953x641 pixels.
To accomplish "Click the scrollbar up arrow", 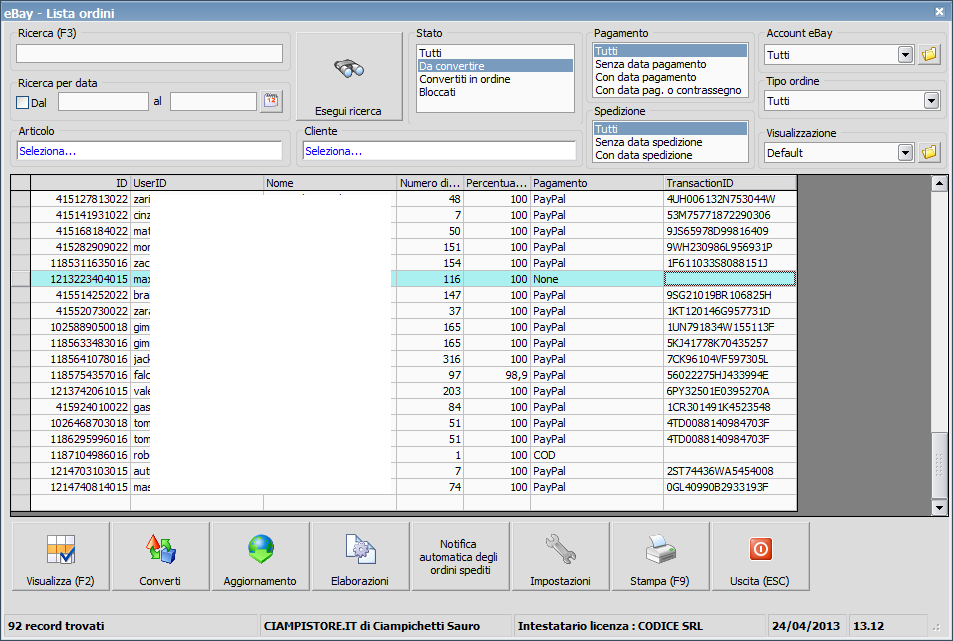I will coord(939,183).
